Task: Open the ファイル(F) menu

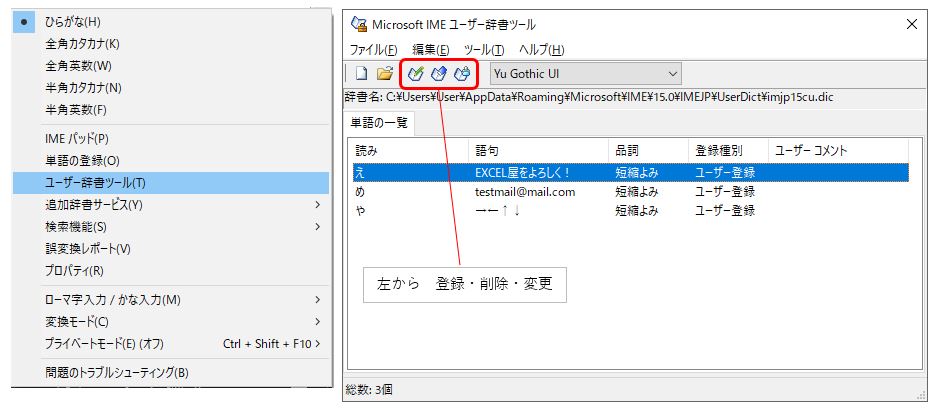Action: 373,50
